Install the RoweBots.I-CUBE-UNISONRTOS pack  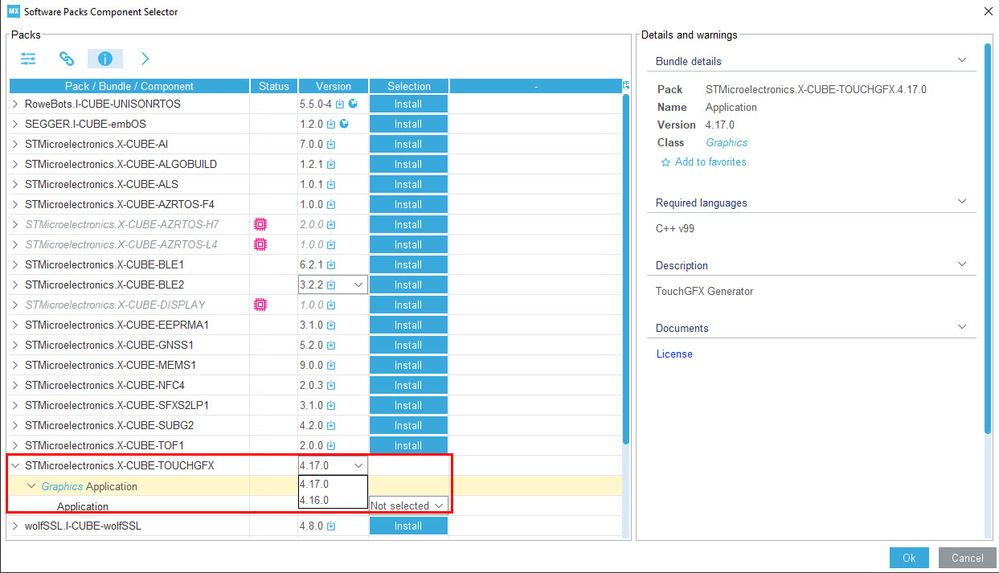click(408, 104)
